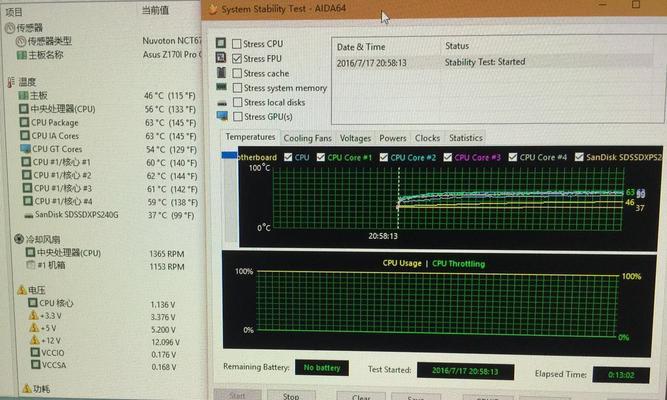The image size is (667, 400).
Task: Open the Statistics tab
Action: pyautogui.click(x=466, y=138)
